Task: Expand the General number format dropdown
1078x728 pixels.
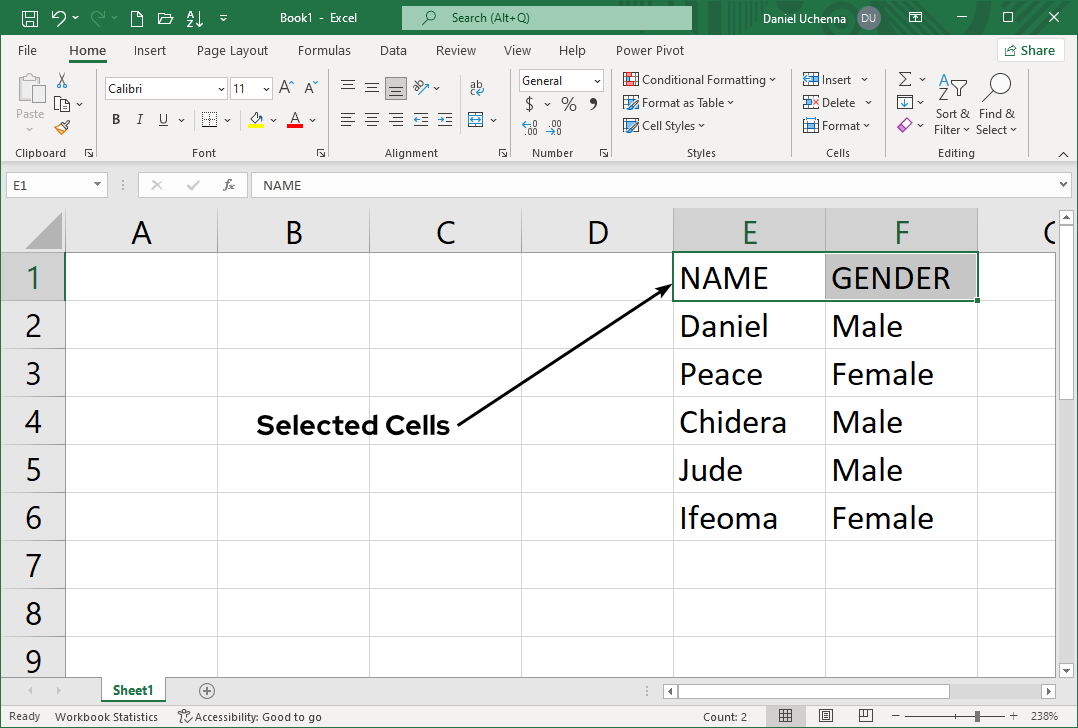Action: (597, 81)
